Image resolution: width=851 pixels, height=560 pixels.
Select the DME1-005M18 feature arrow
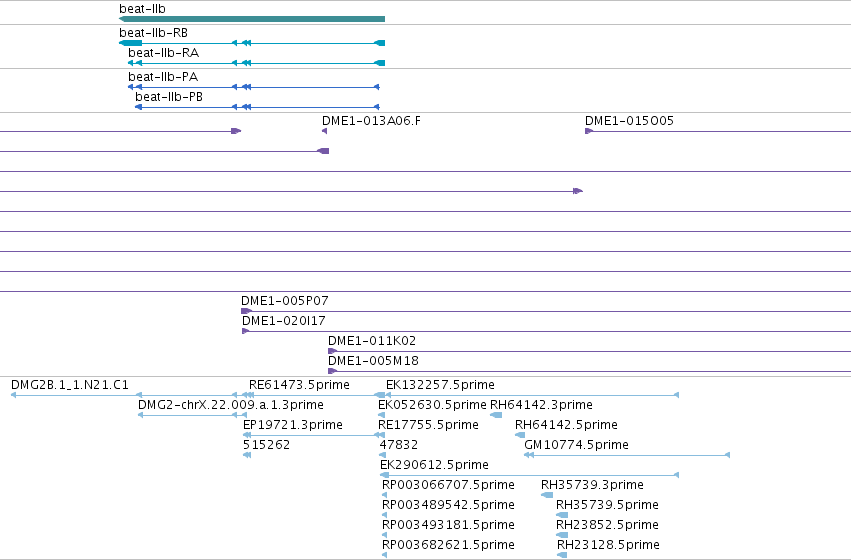[x=332, y=371]
